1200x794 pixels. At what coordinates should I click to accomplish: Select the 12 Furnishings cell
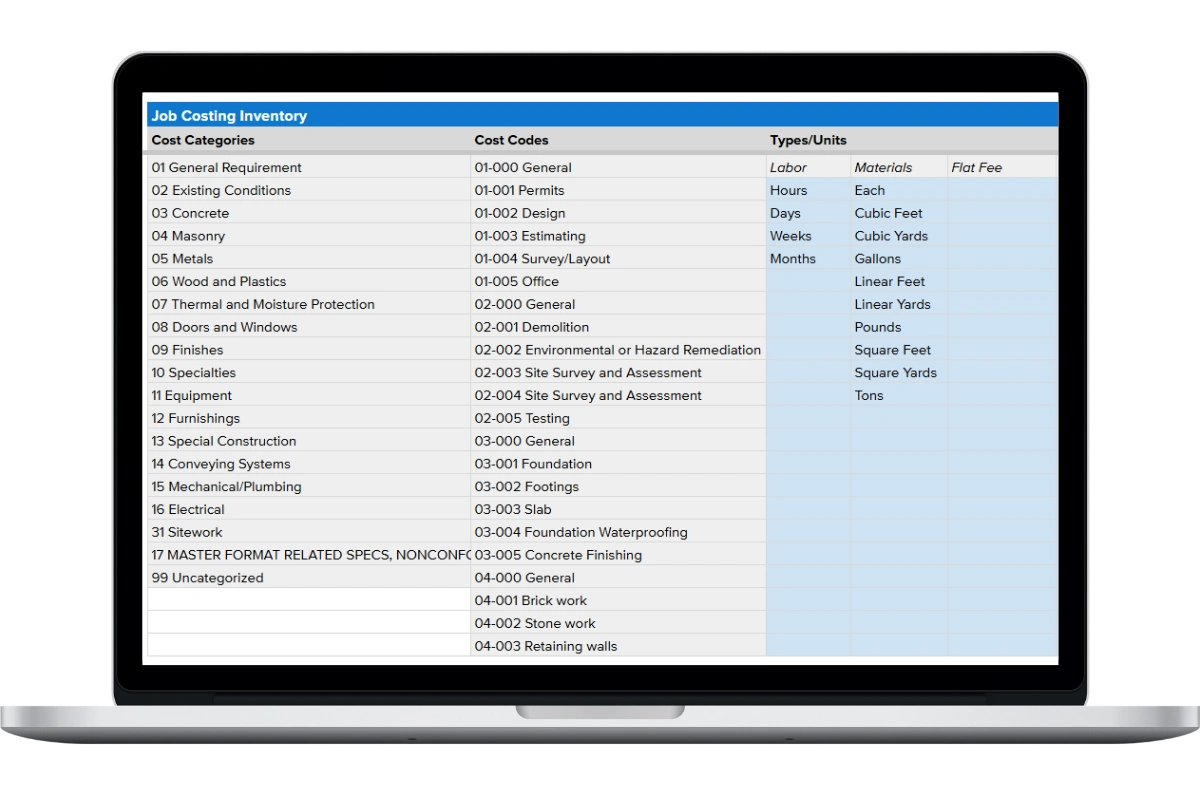point(308,418)
